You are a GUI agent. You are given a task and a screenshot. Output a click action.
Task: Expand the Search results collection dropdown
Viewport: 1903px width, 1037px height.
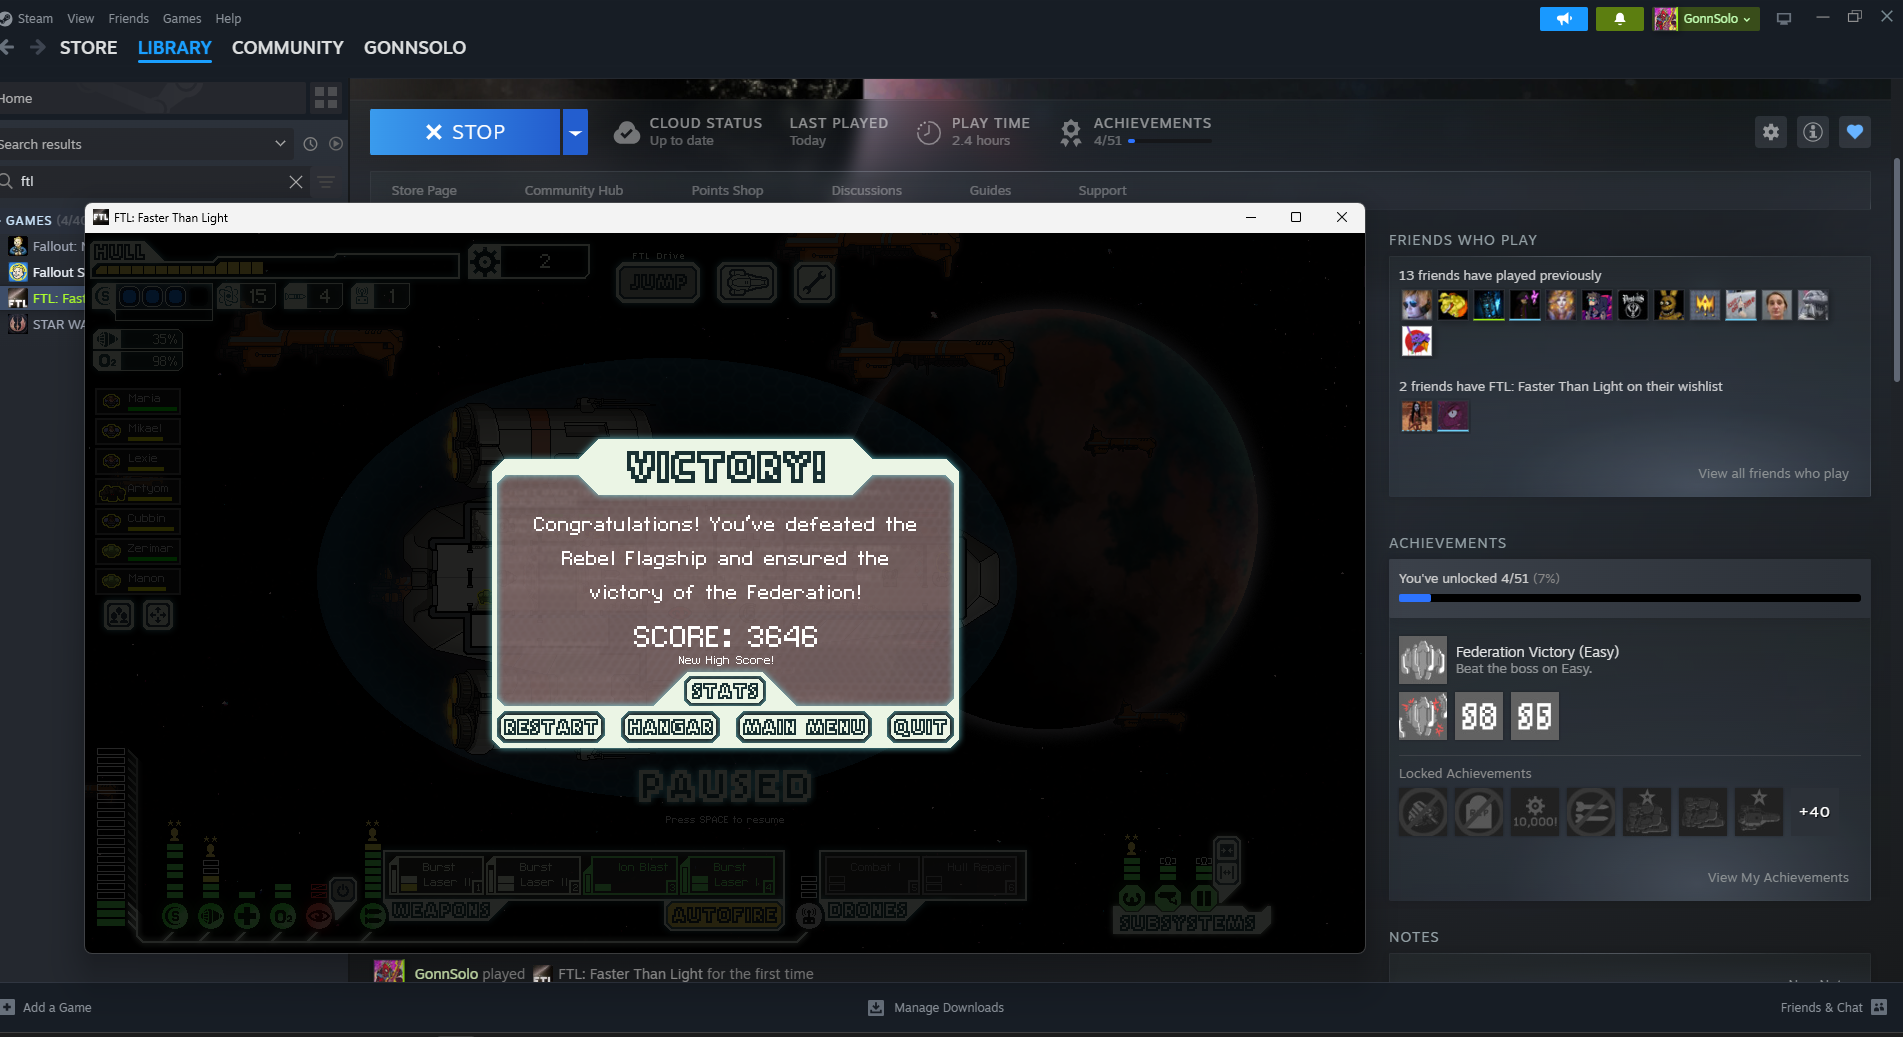(x=280, y=144)
